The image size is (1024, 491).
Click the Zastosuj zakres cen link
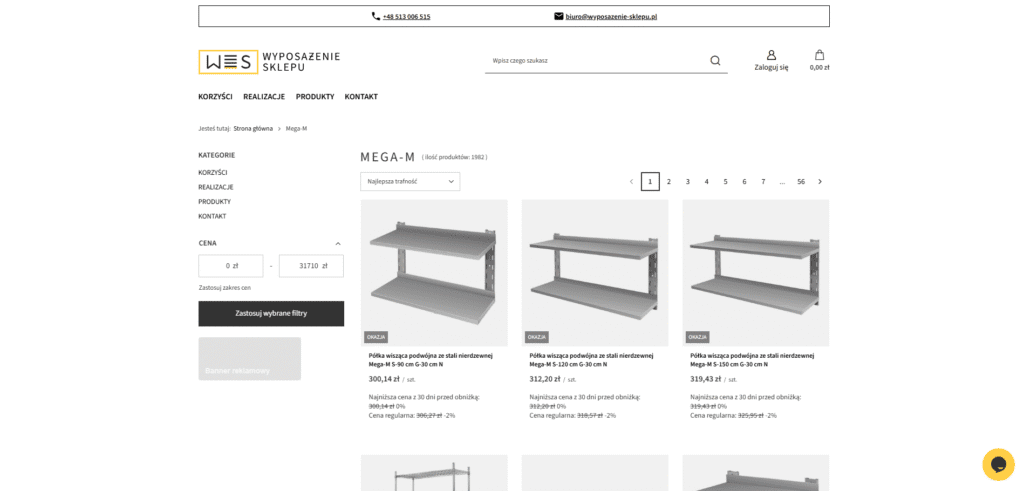pos(225,287)
